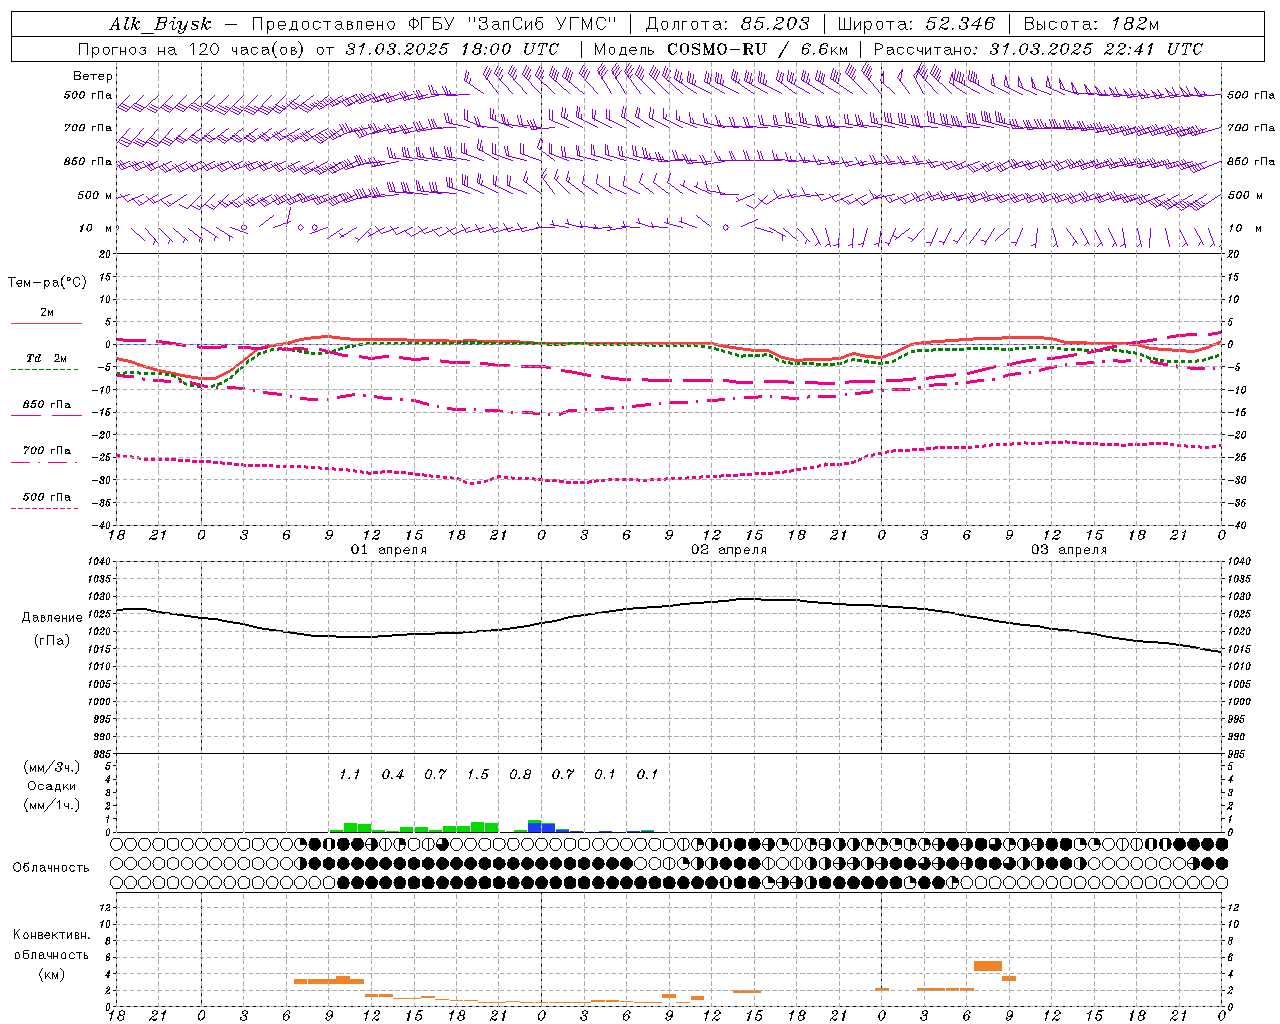Click the 0.8 three-hour precipitation value
The width and height of the screenshot is (1280, 1024).
[x=520, y=774]
